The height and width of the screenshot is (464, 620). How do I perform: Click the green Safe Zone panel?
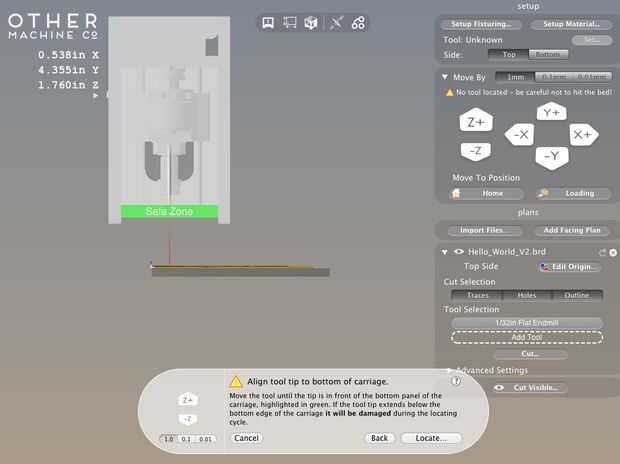click(x=169, y=212)
